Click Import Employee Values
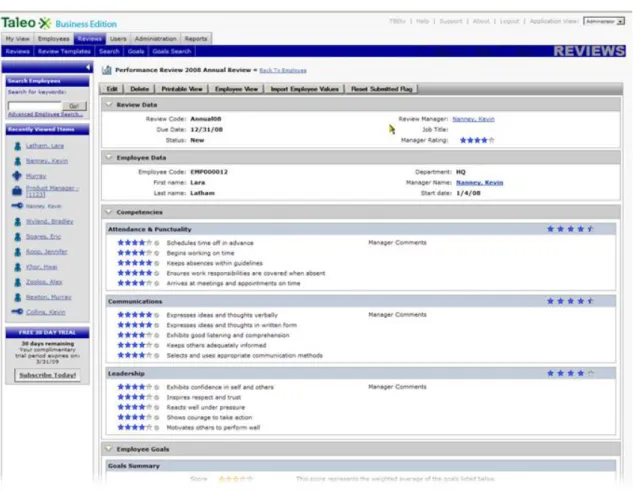This screenshot has height=491, width=633. tap(304, 89)
